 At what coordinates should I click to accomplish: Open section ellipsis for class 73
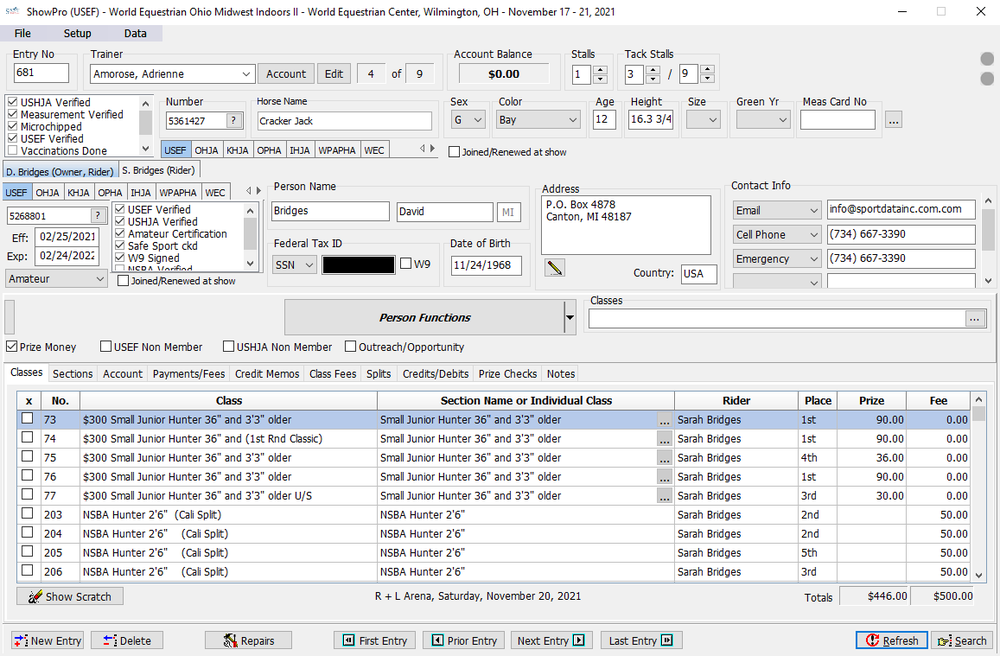[664, 420]
